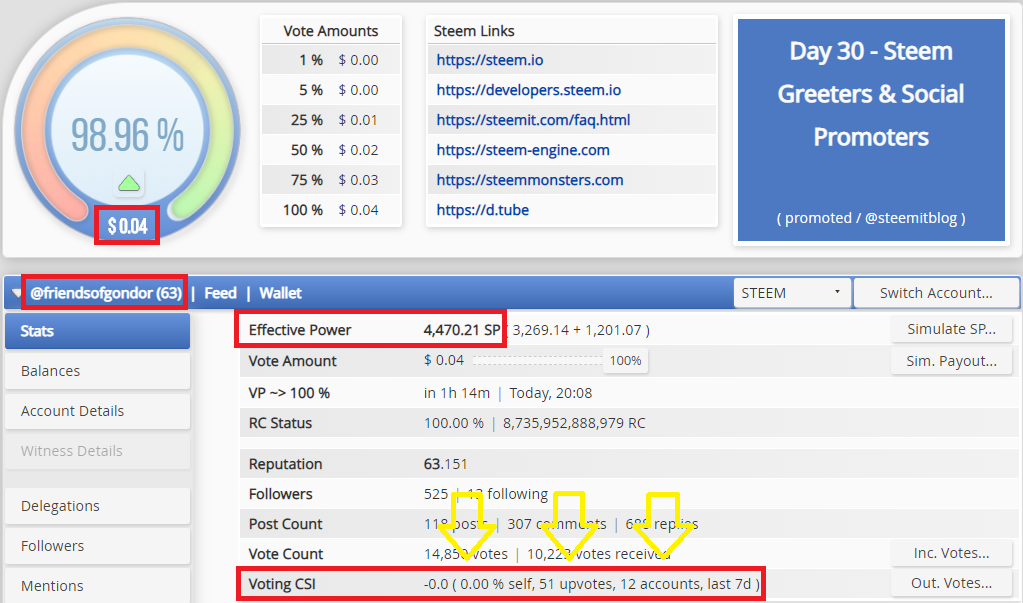Screen dimensions: 1023x603
Task: Click the green up-arrow vote icon in gauge
Action: pyautogui.click(x=129, y=183)
